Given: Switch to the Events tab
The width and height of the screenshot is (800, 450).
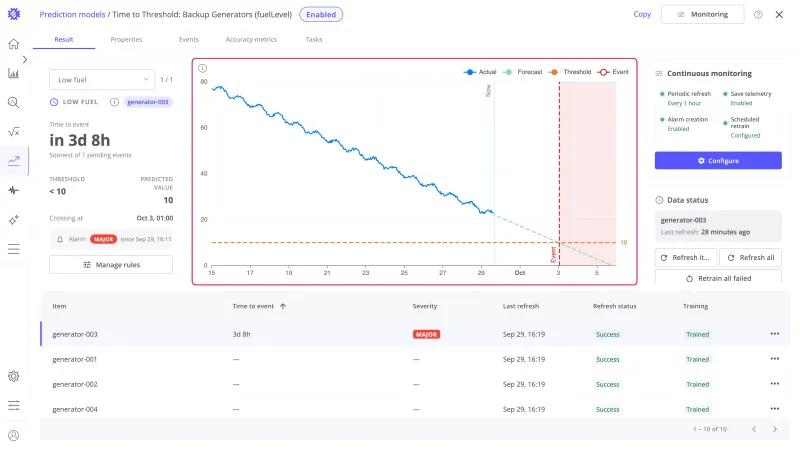Looking at the screenshot, I should point(188,39).
